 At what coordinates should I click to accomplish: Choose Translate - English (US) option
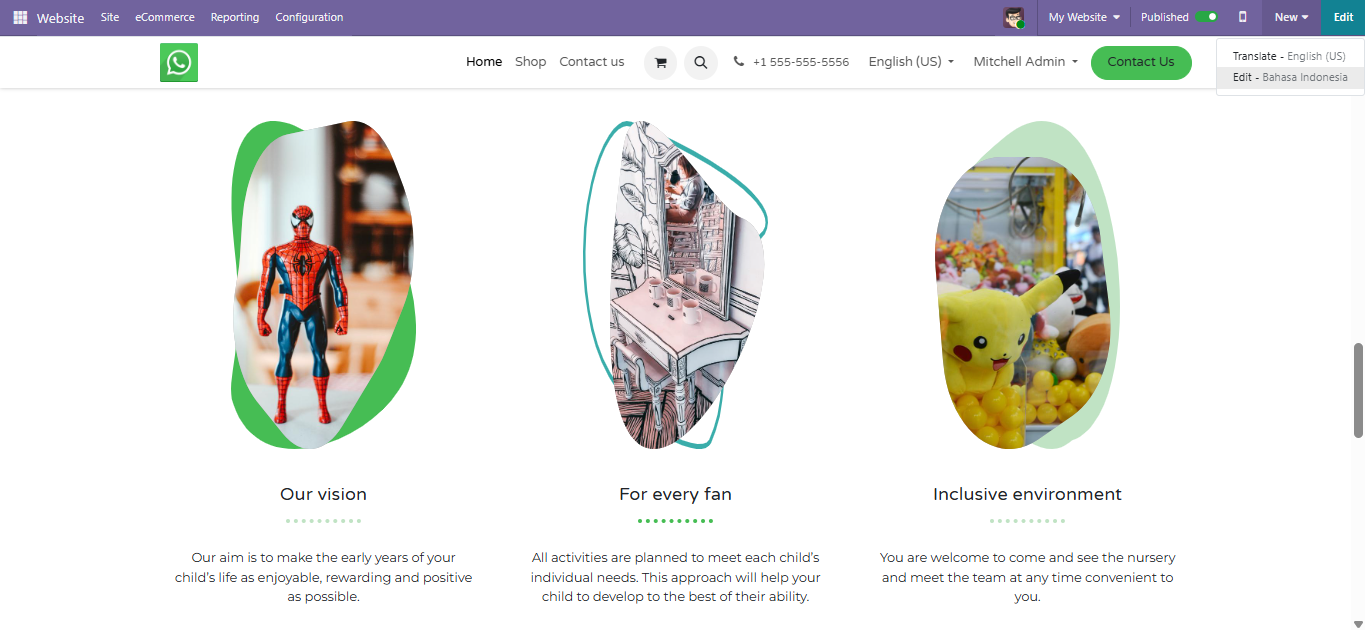pos(1290,57)
